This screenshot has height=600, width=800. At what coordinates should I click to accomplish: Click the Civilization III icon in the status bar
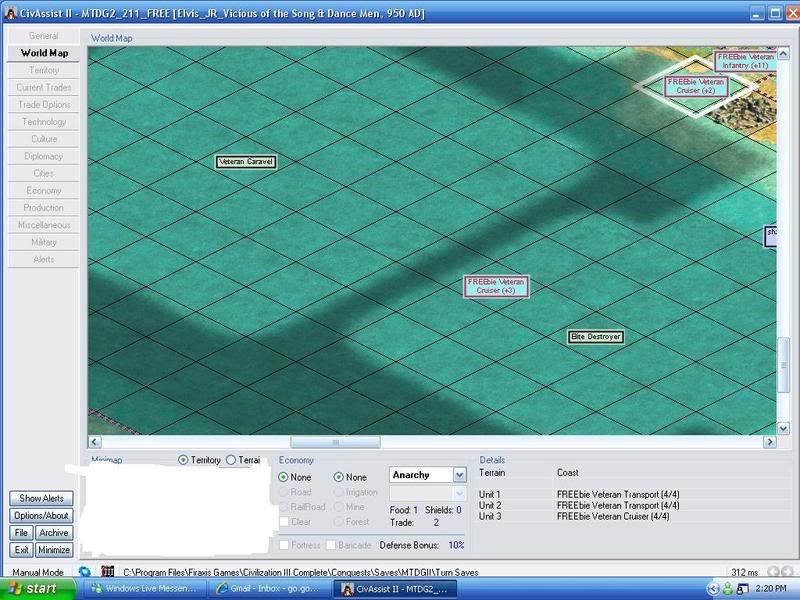pyautogui.click(x=107, y=571)
